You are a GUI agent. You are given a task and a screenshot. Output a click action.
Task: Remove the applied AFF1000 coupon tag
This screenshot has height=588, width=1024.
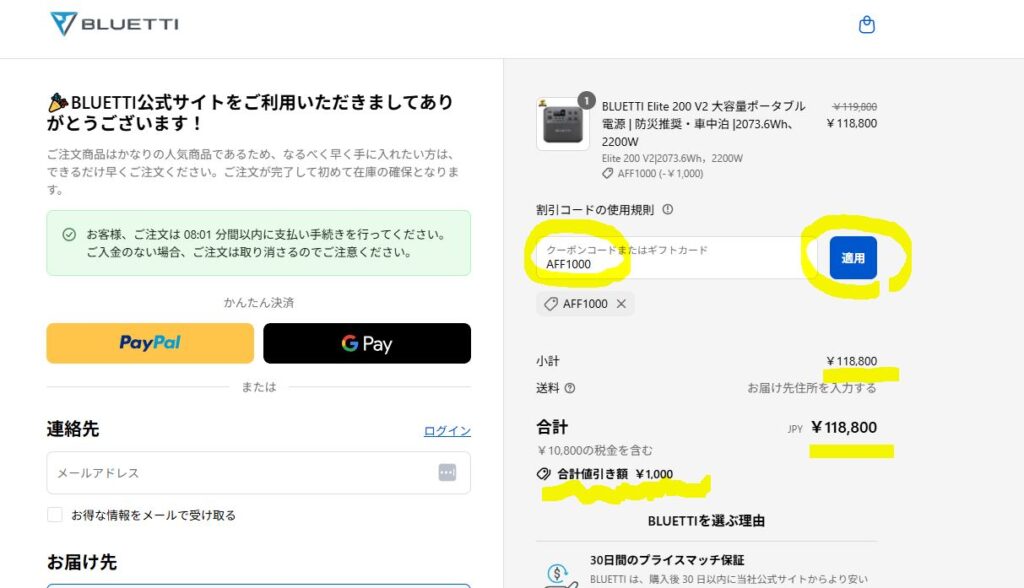[x=621, y=304]
